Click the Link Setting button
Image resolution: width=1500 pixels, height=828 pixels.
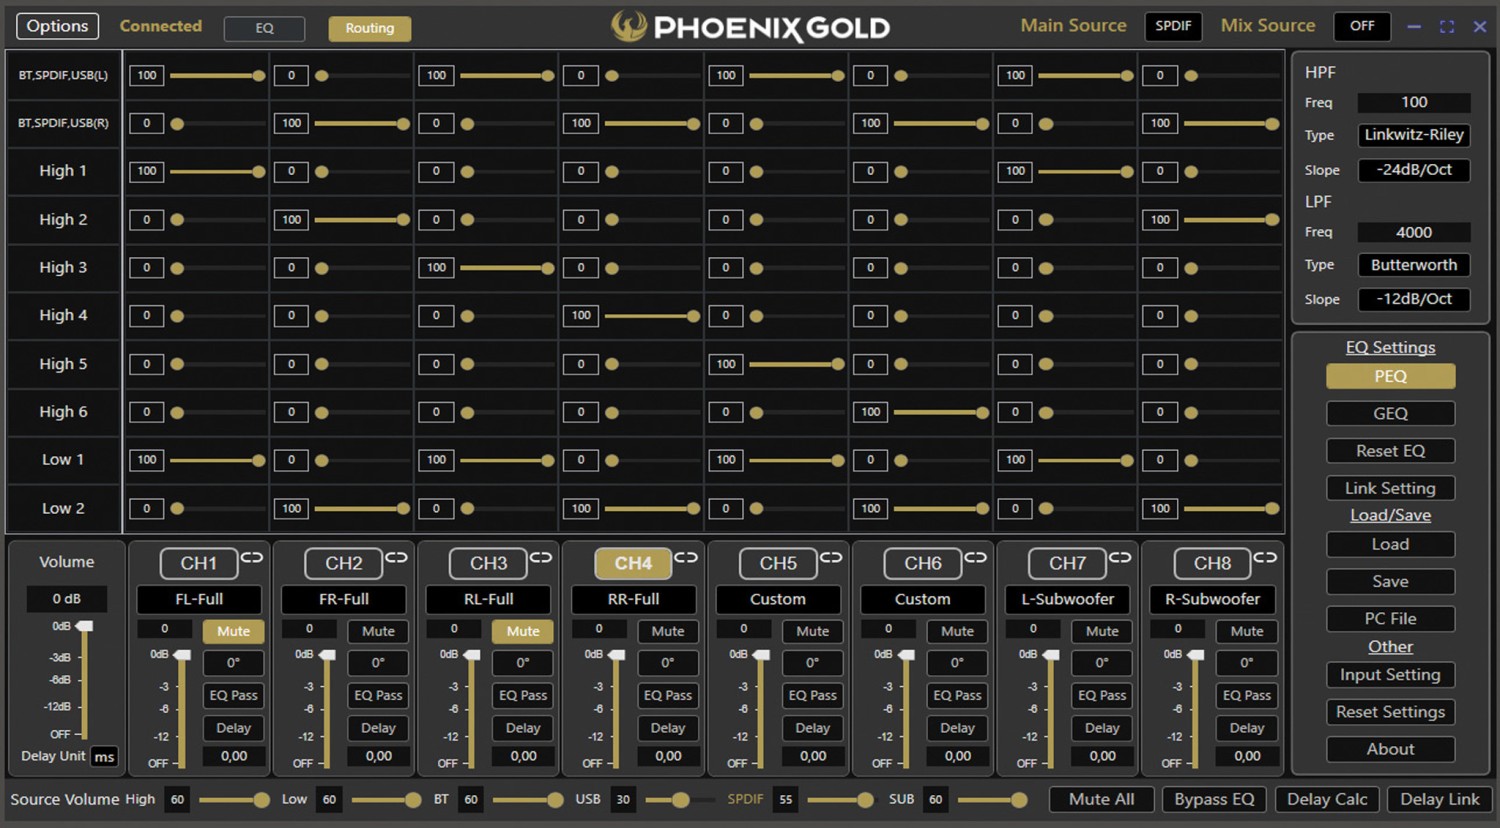[1390, 488]
